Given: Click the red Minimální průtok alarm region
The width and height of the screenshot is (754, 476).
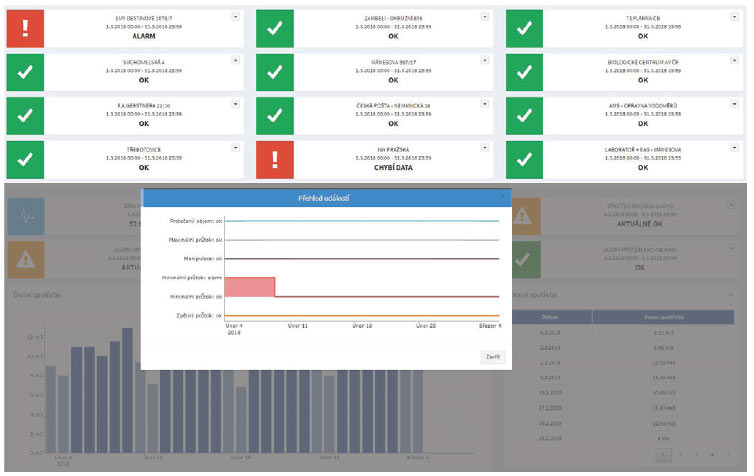Looking at the screenshot, I should coord(249,287).
